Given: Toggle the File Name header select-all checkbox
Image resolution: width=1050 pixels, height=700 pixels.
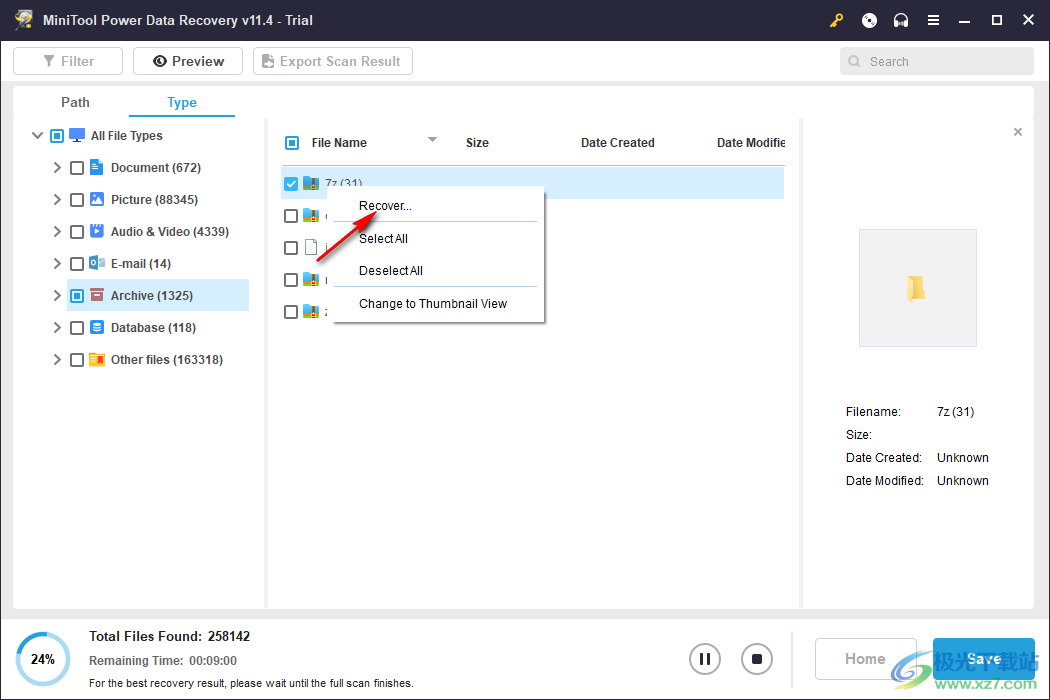Looking at the screenshot, I should point(292,143).
